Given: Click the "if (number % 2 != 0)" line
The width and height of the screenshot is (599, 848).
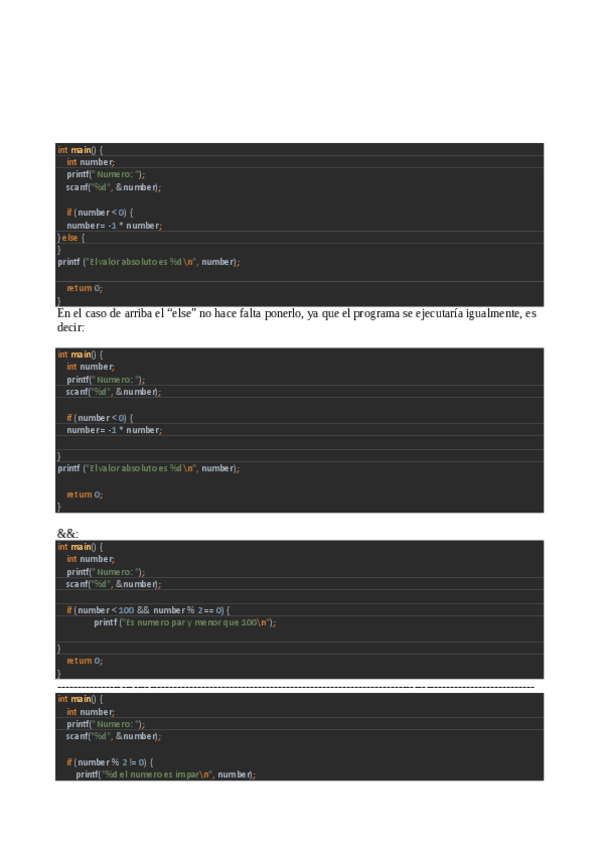Looking at the screenshot, I should tap(110, 762).
